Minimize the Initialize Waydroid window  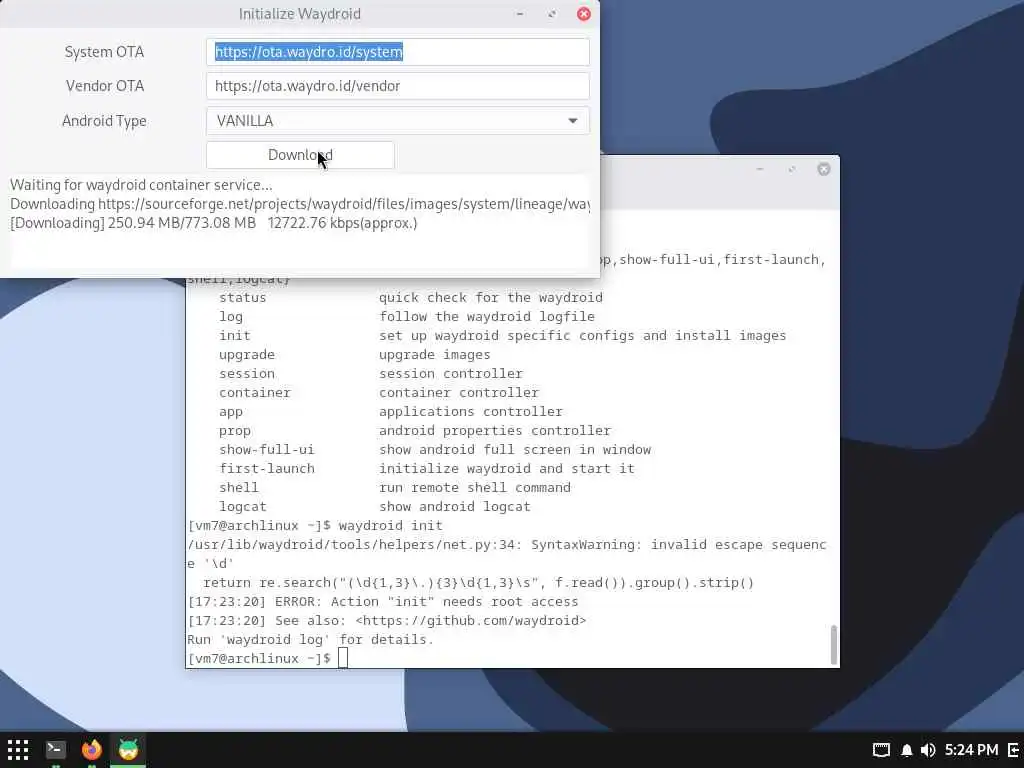coord(520,14)
